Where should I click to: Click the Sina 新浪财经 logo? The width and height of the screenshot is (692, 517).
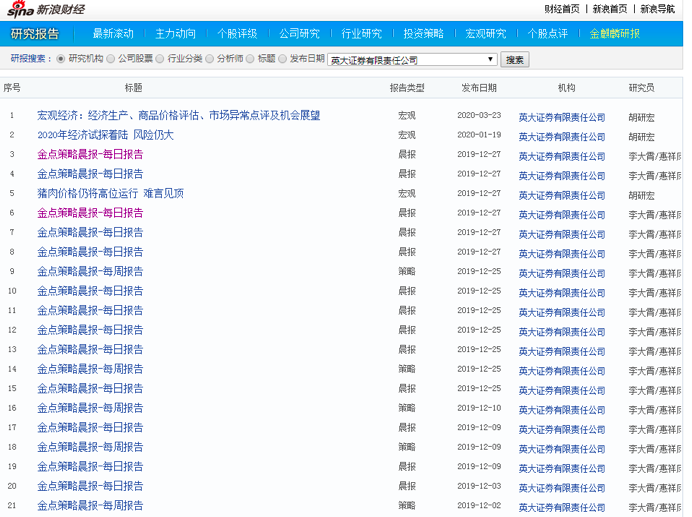point(47,9)
